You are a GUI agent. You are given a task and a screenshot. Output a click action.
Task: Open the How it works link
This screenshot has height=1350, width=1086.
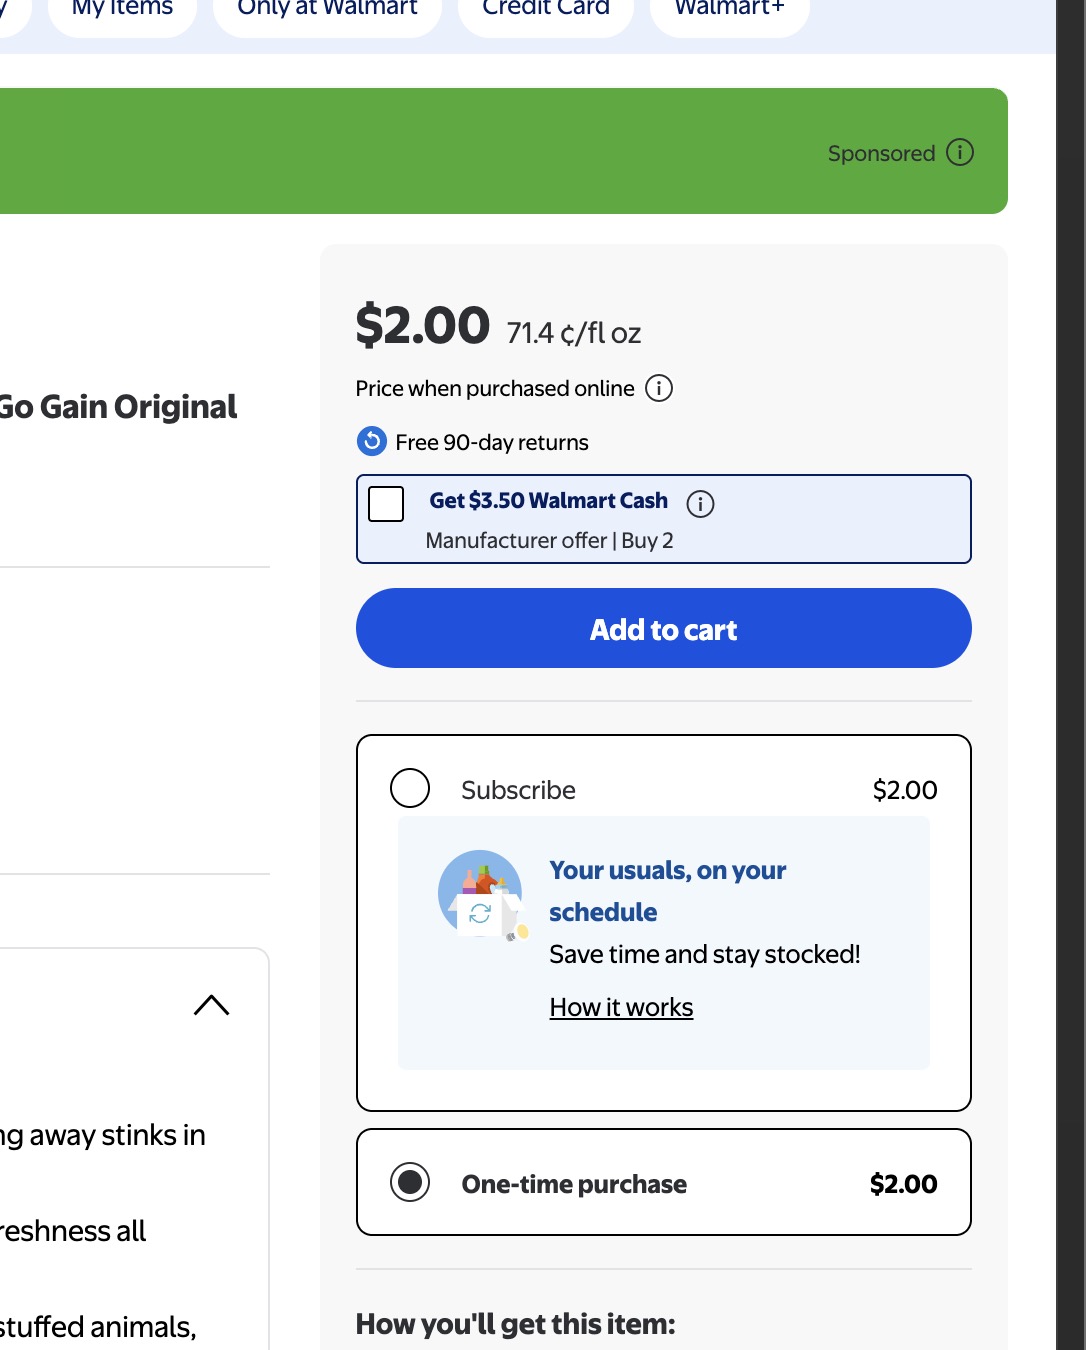(x=621, y=1007)
